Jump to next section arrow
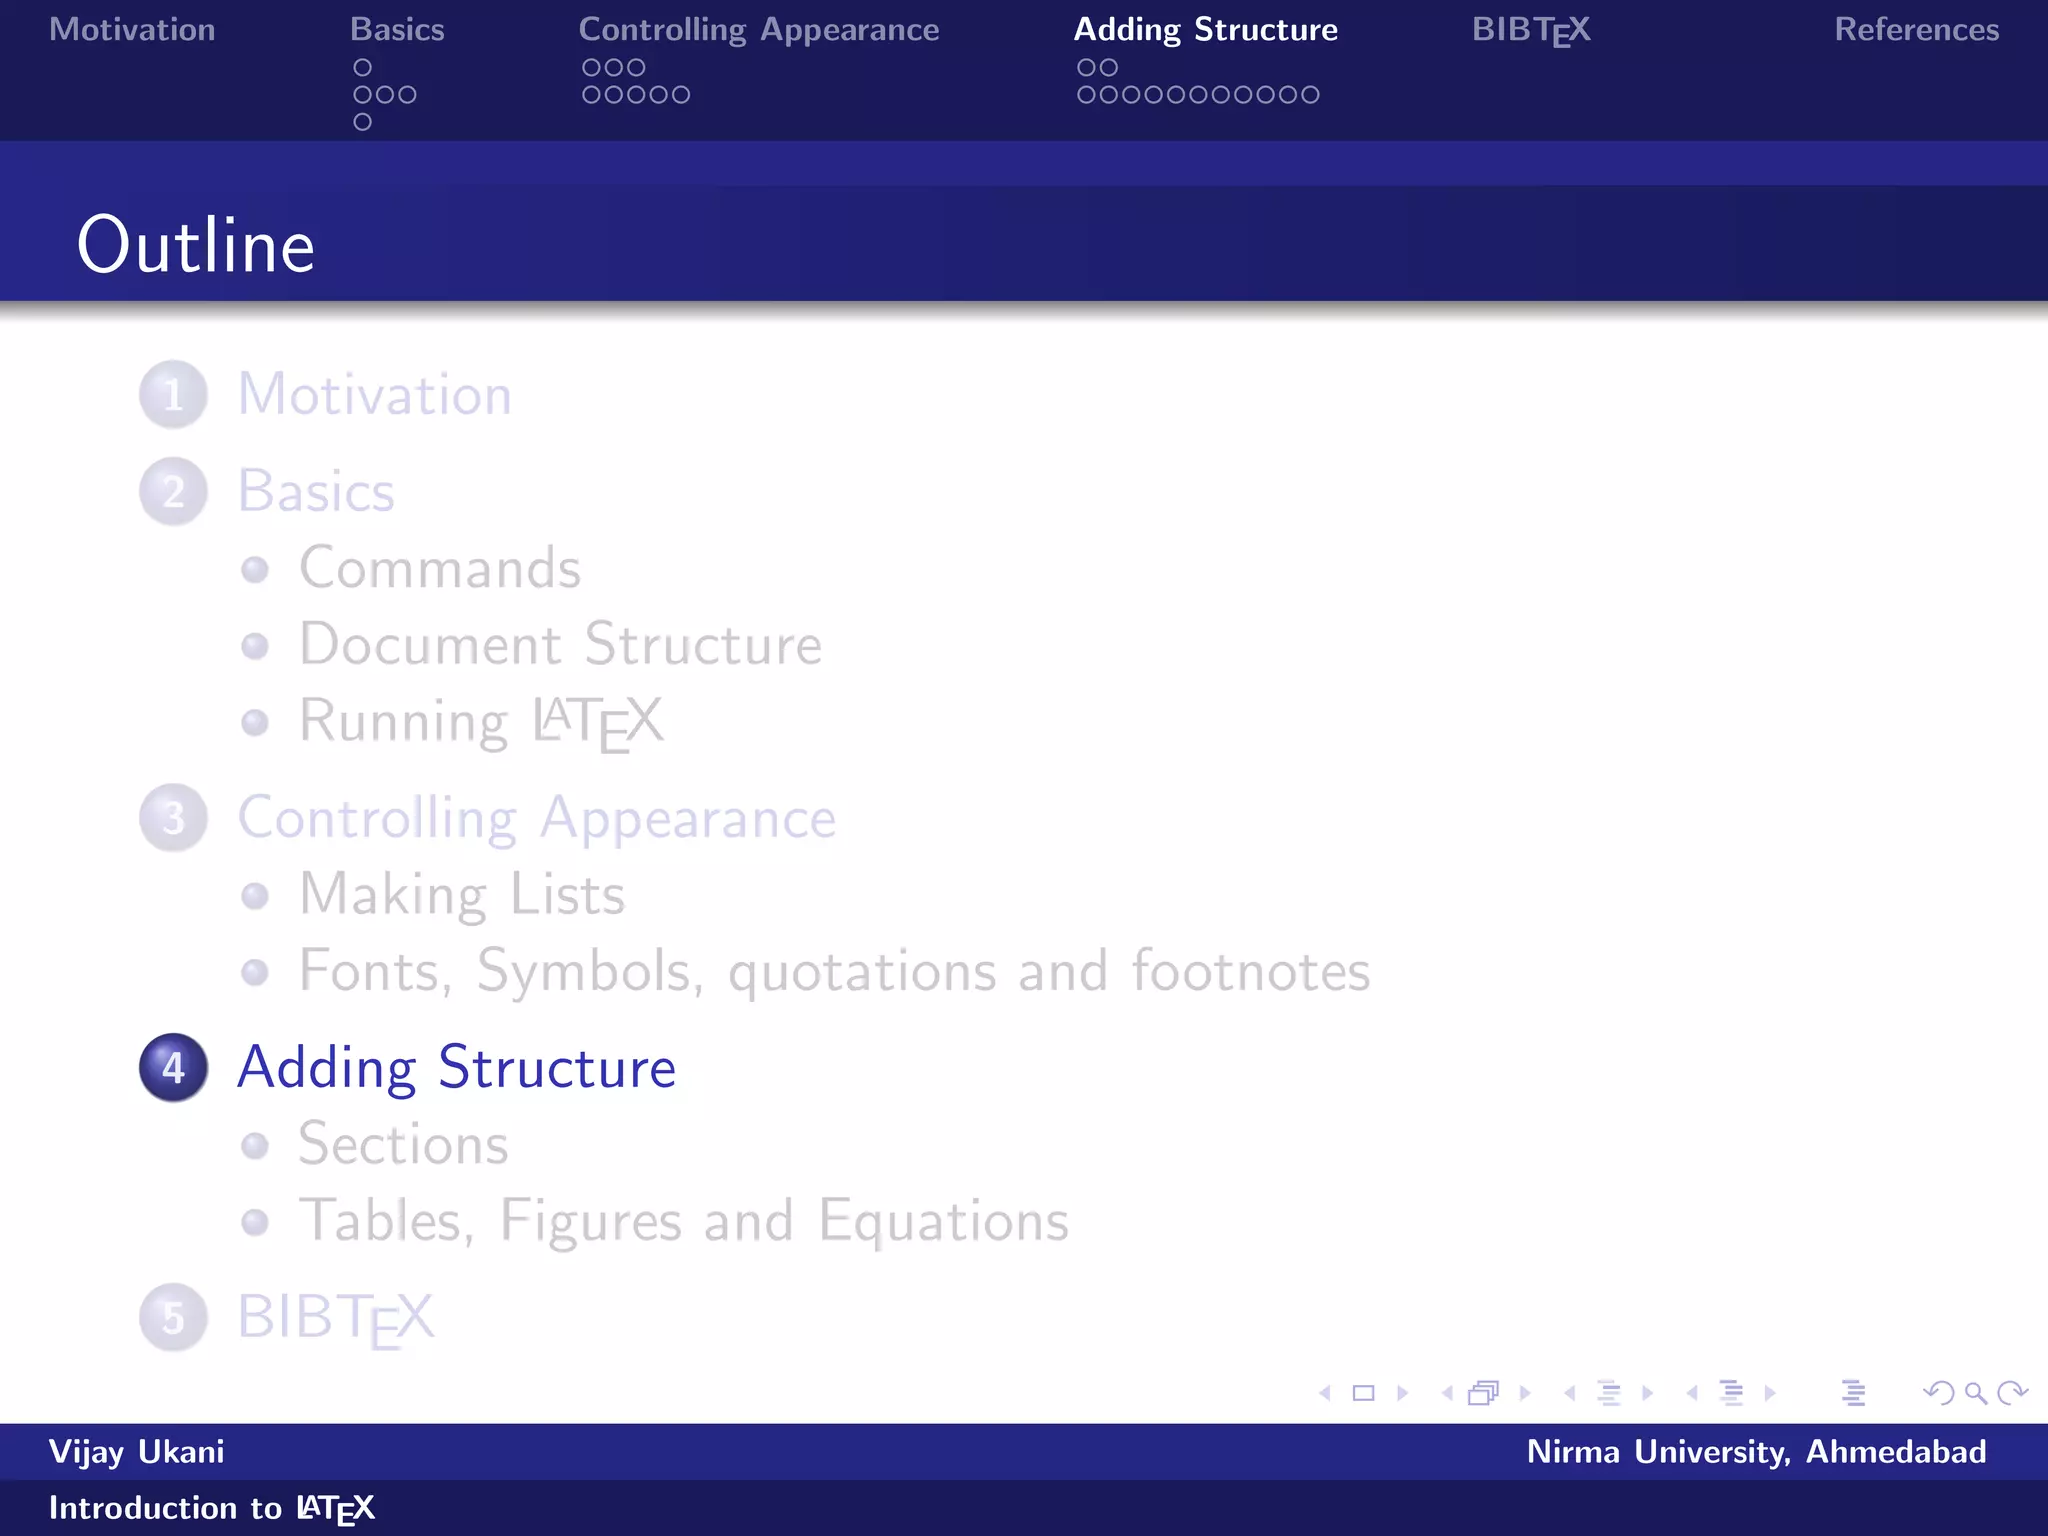The height and width of the screenshot is (1536, 2048). (x=1770, y=1393)
